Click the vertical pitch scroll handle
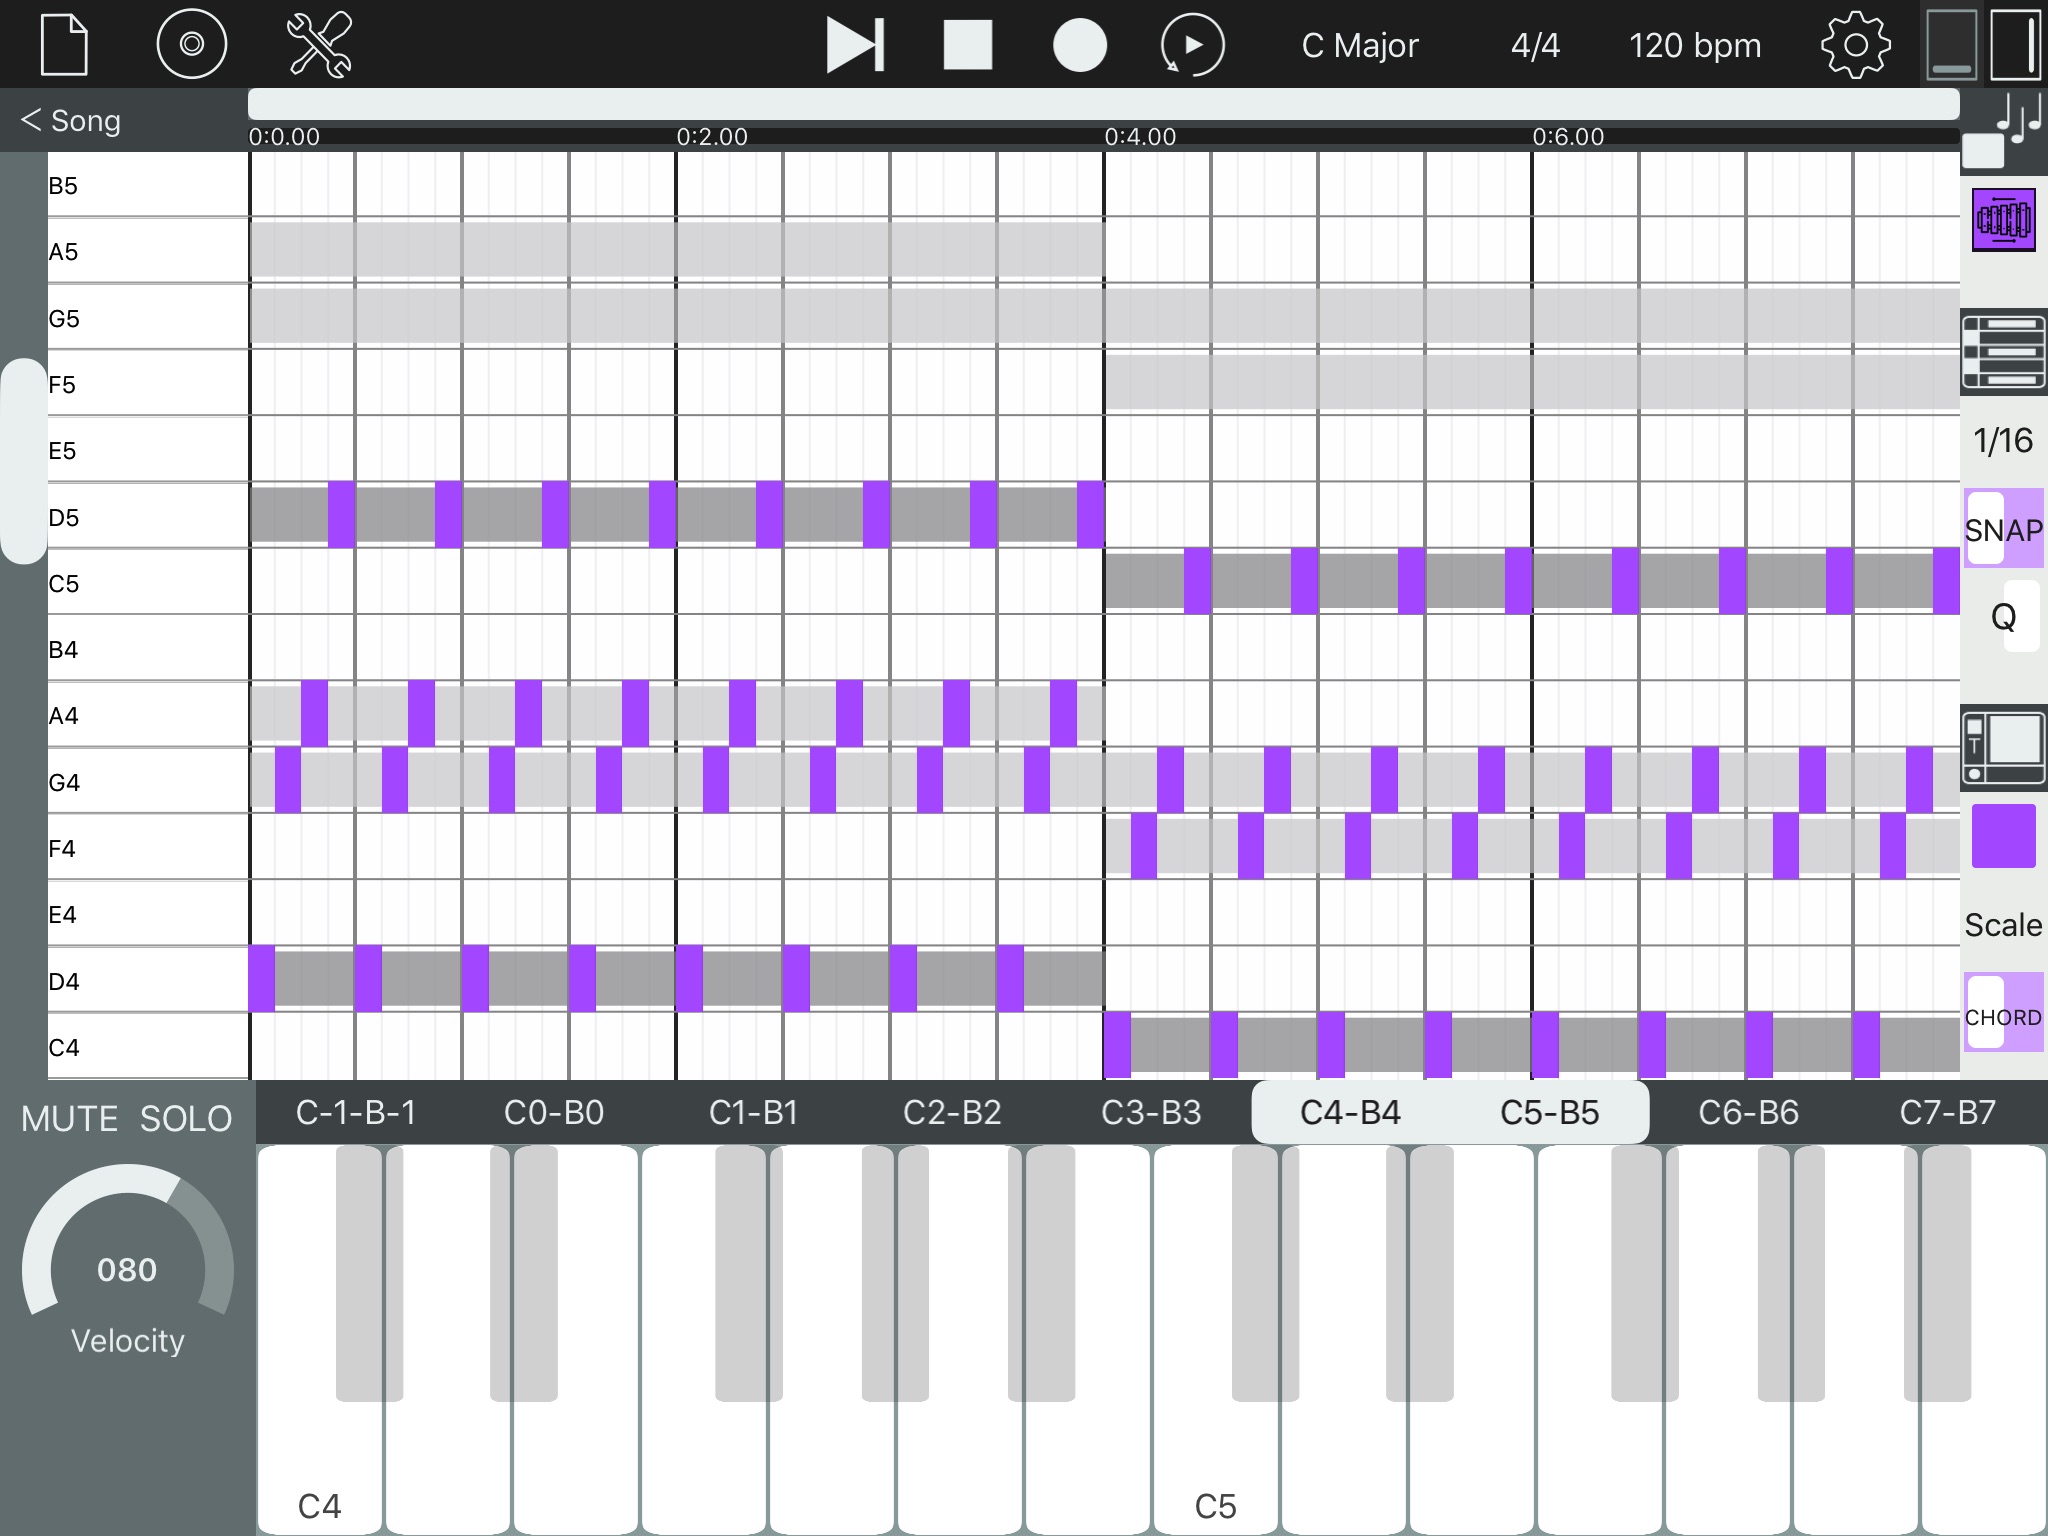2048x1536 pixels. click(x=24, y=461)
